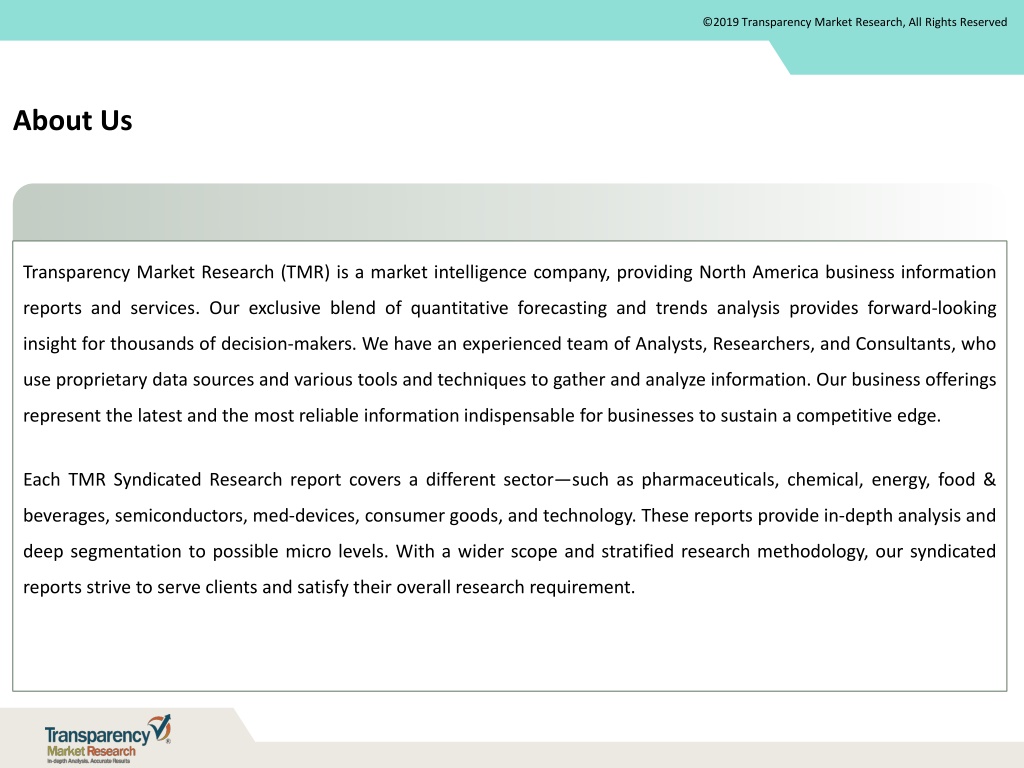Click the second paragraph starting "Each TMR Syndicated"
Viewport: 1024px width, 768px height.
[509, 533]
